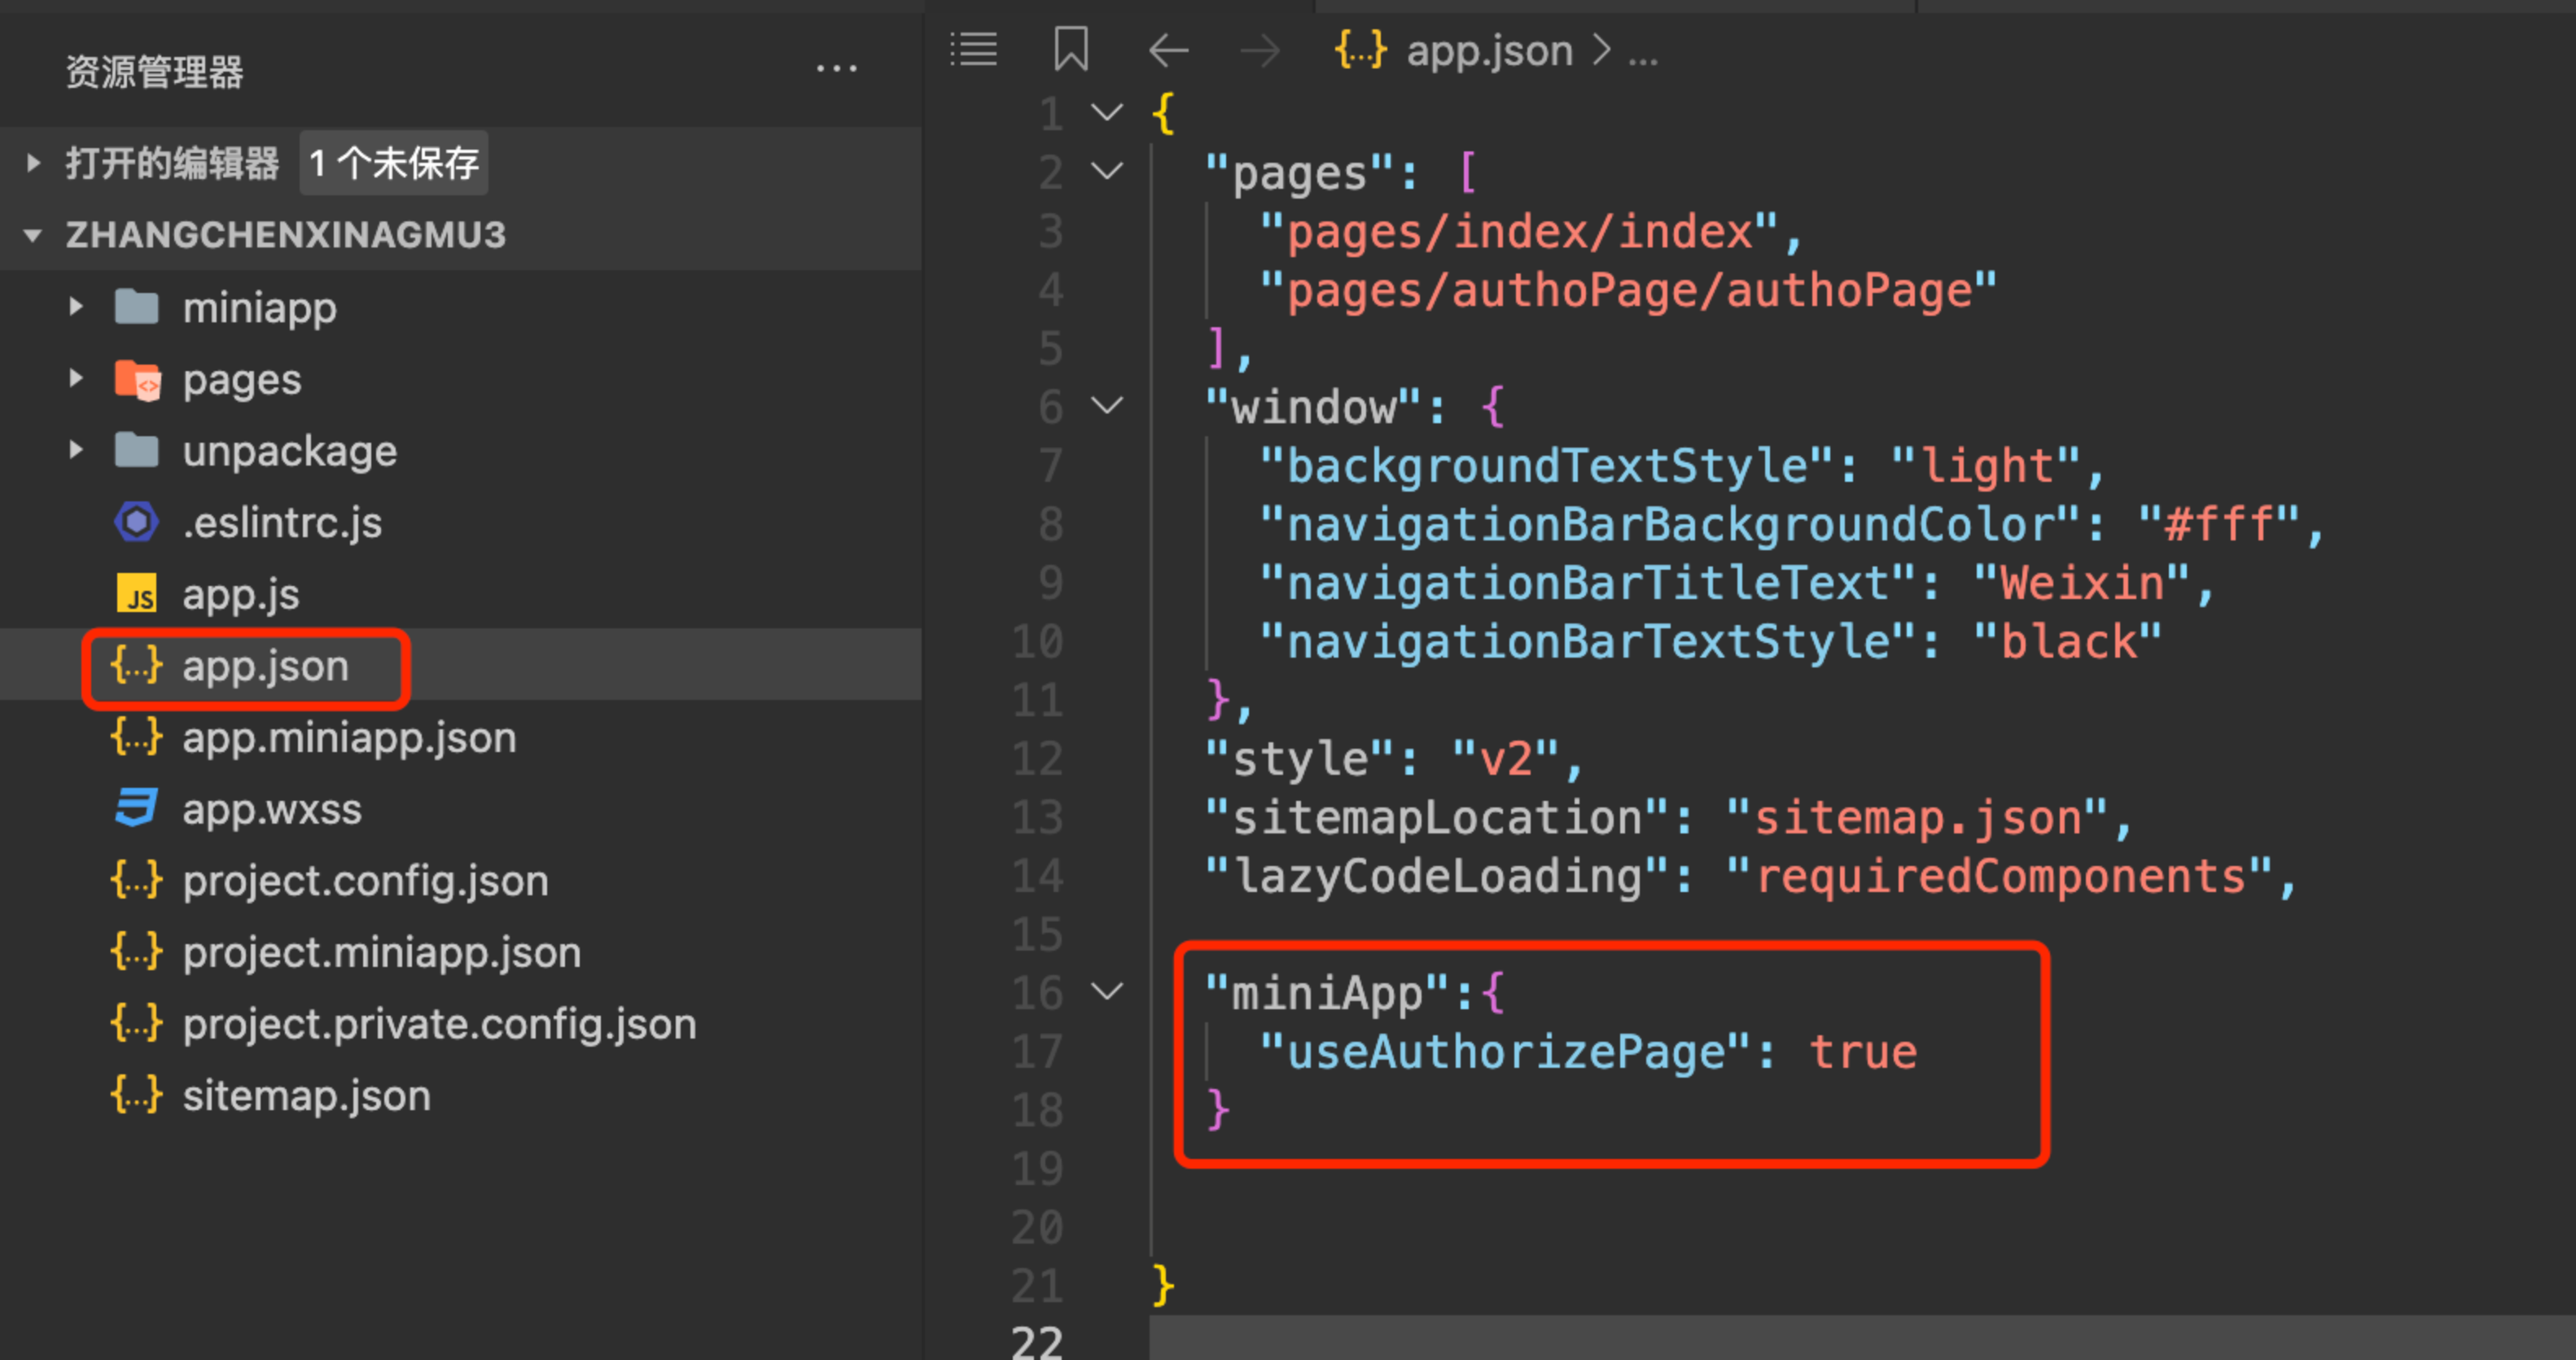Click the 1 个未保存 unsaved badge
This screenshot has height=1360, width=2576.
pos(394,163)
